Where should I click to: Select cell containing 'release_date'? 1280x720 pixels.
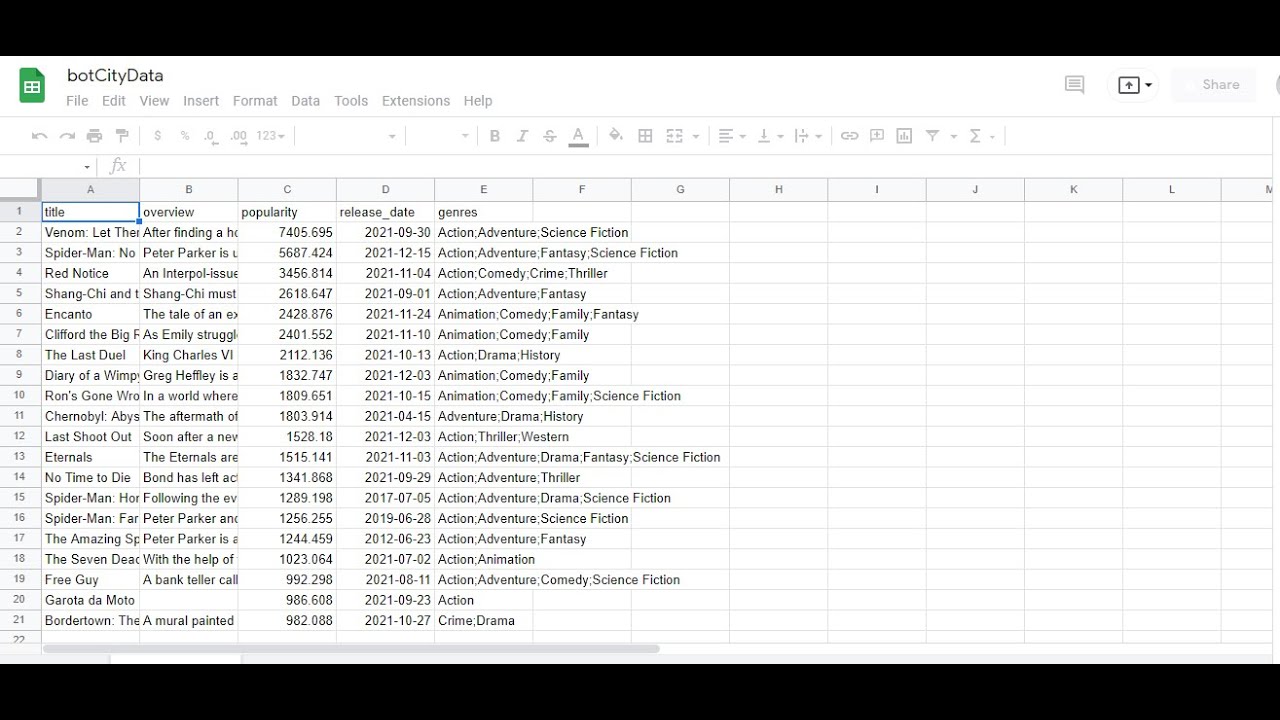(385, 212)
